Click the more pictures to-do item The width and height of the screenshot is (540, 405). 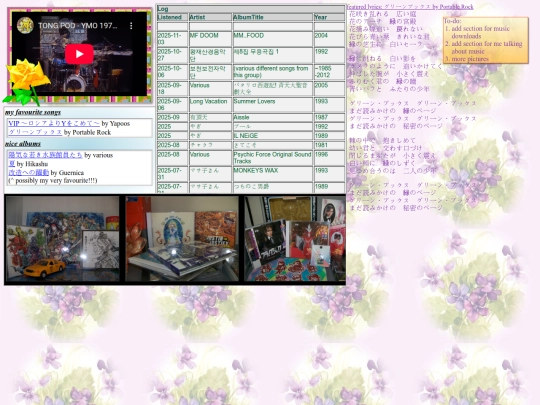[x=470, y=59]
